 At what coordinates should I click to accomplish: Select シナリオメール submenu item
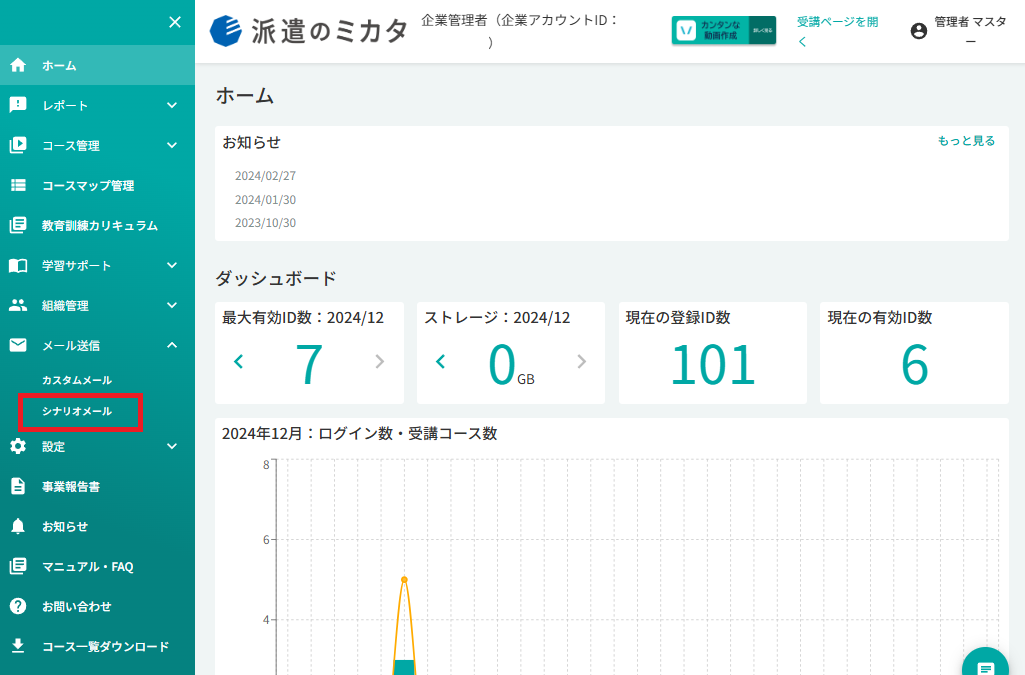click(77, 411)
